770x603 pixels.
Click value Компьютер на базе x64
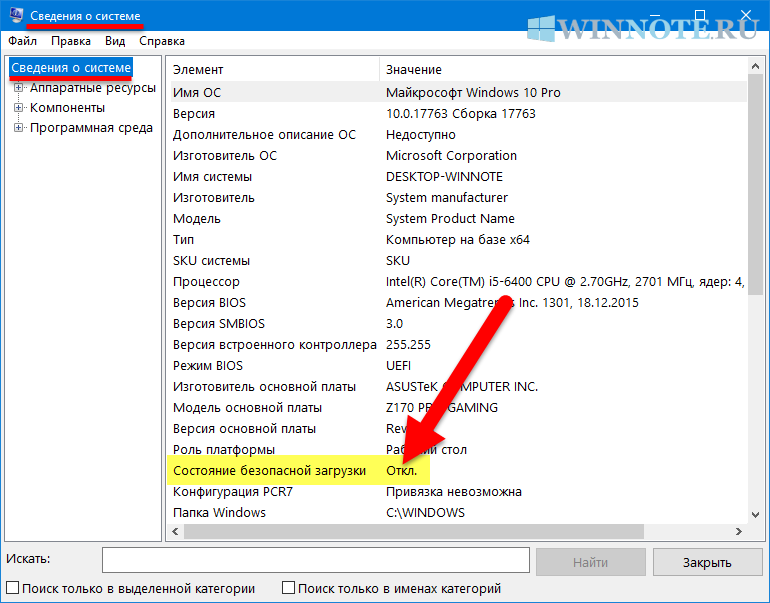tap(458, 240)
